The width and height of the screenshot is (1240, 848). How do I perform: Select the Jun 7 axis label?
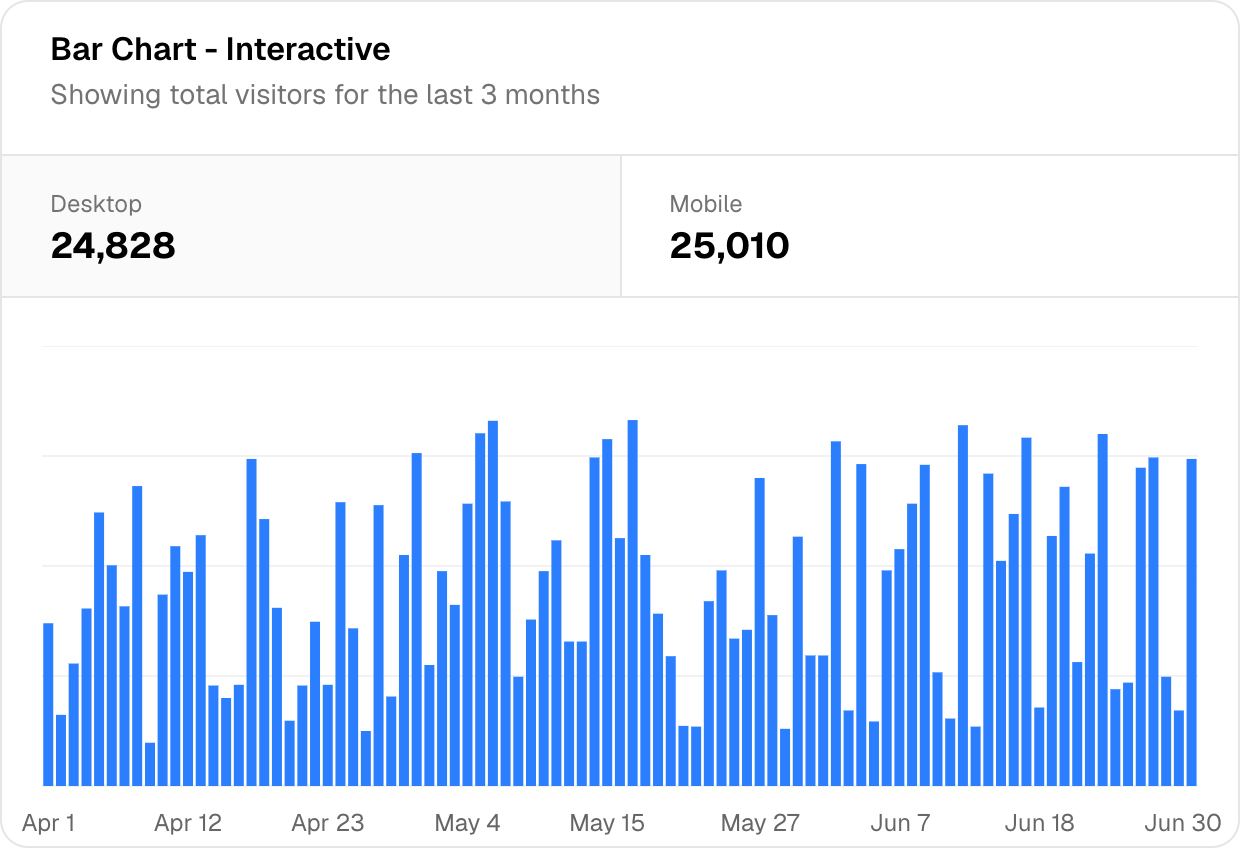coord(900,823)
